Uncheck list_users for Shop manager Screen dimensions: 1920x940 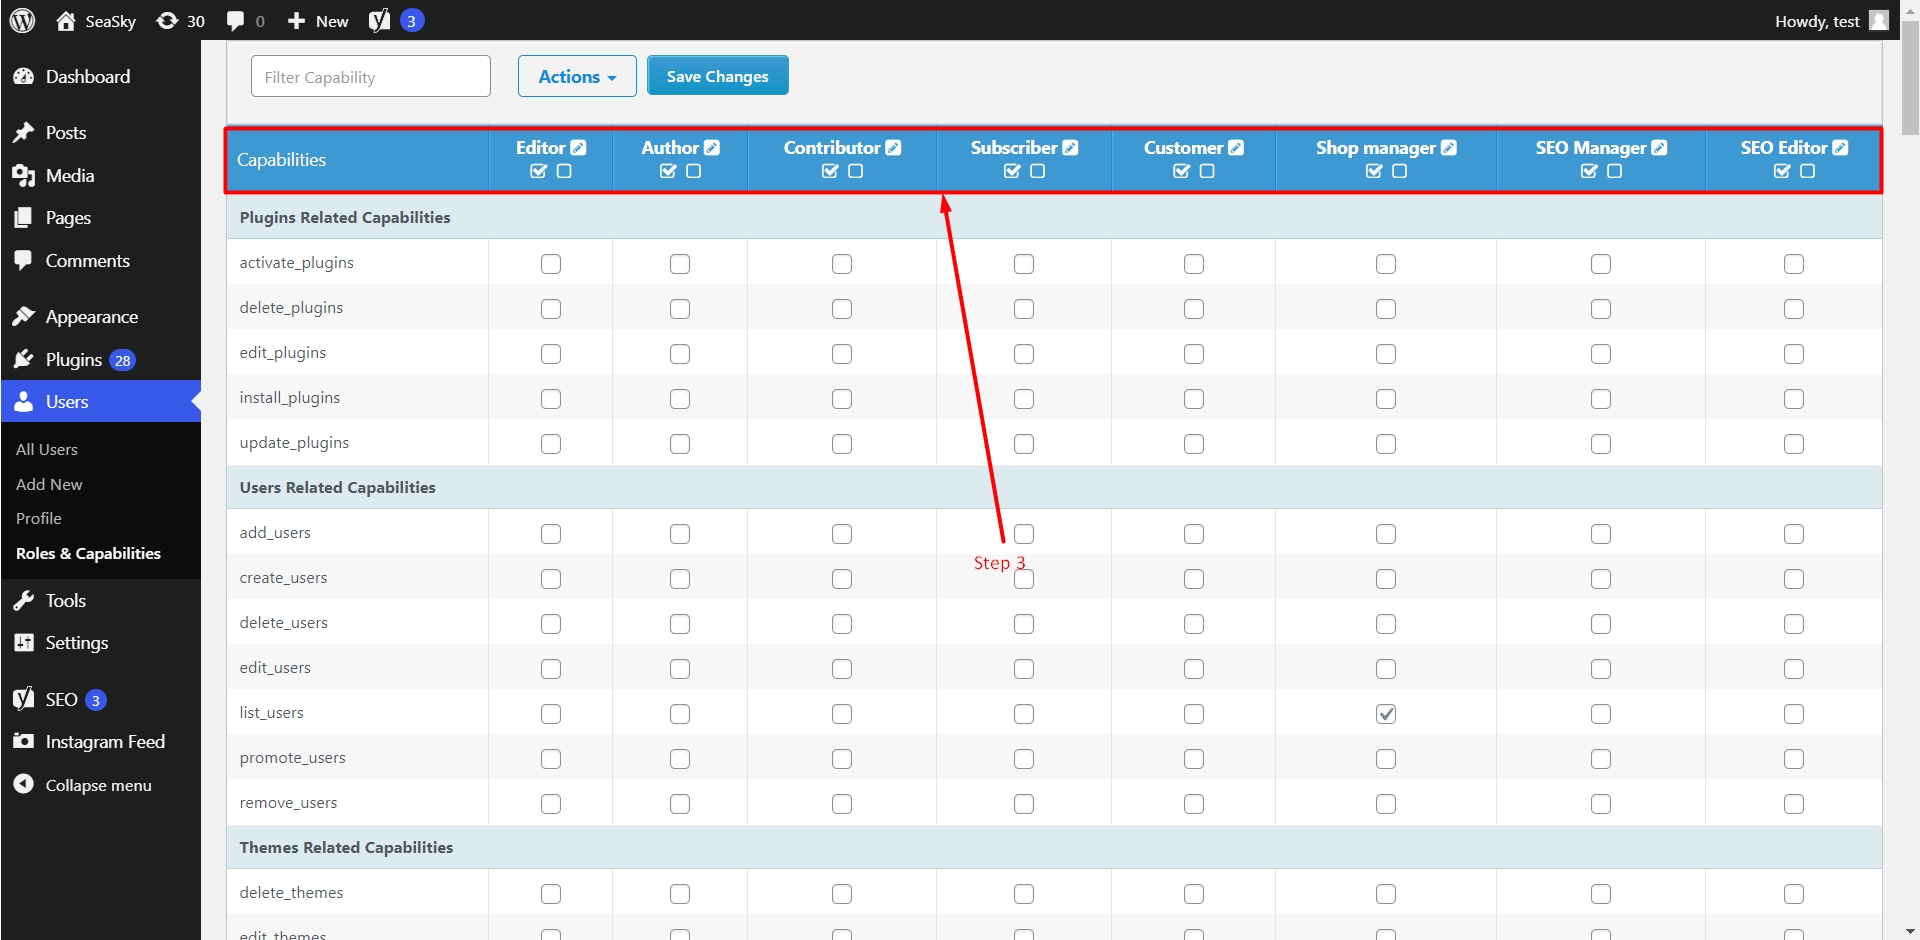click(x=1386, y=714)
